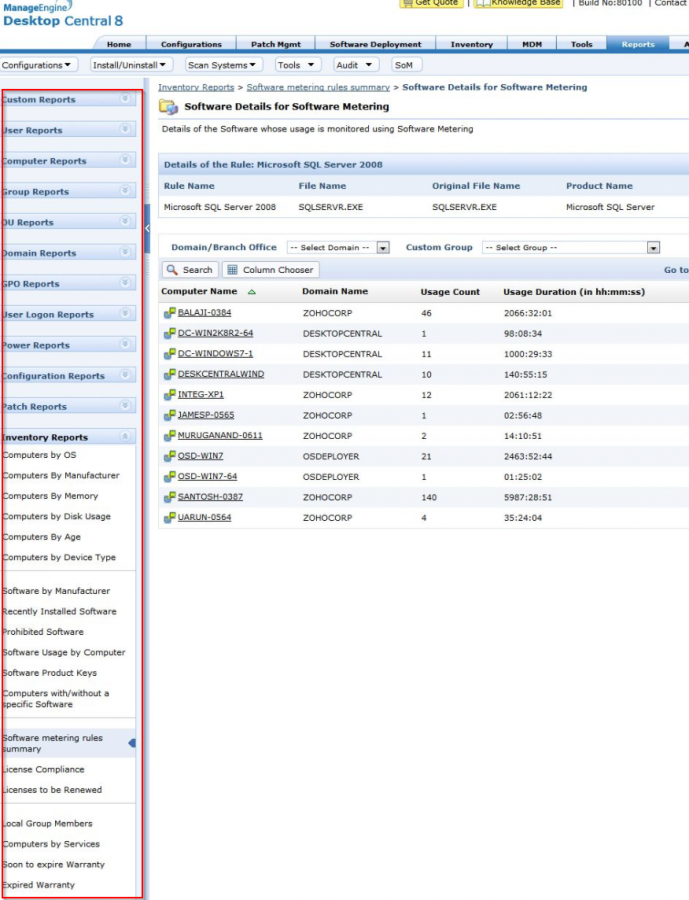The height and width of the screenshot is (900, 689).
Task: Click the computer icon beside DC-WINDOWS7-1
Action: coord(169,354)
